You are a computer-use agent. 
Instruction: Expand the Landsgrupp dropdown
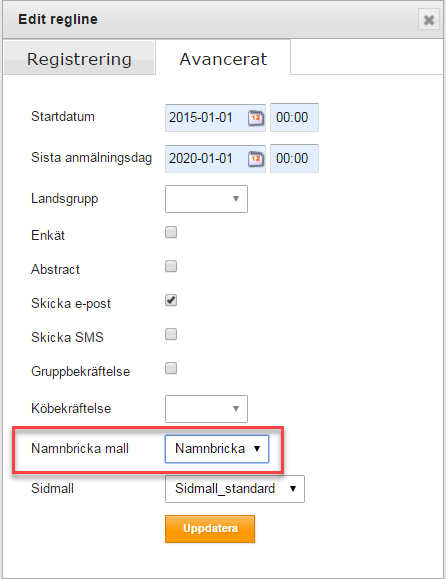206,199
